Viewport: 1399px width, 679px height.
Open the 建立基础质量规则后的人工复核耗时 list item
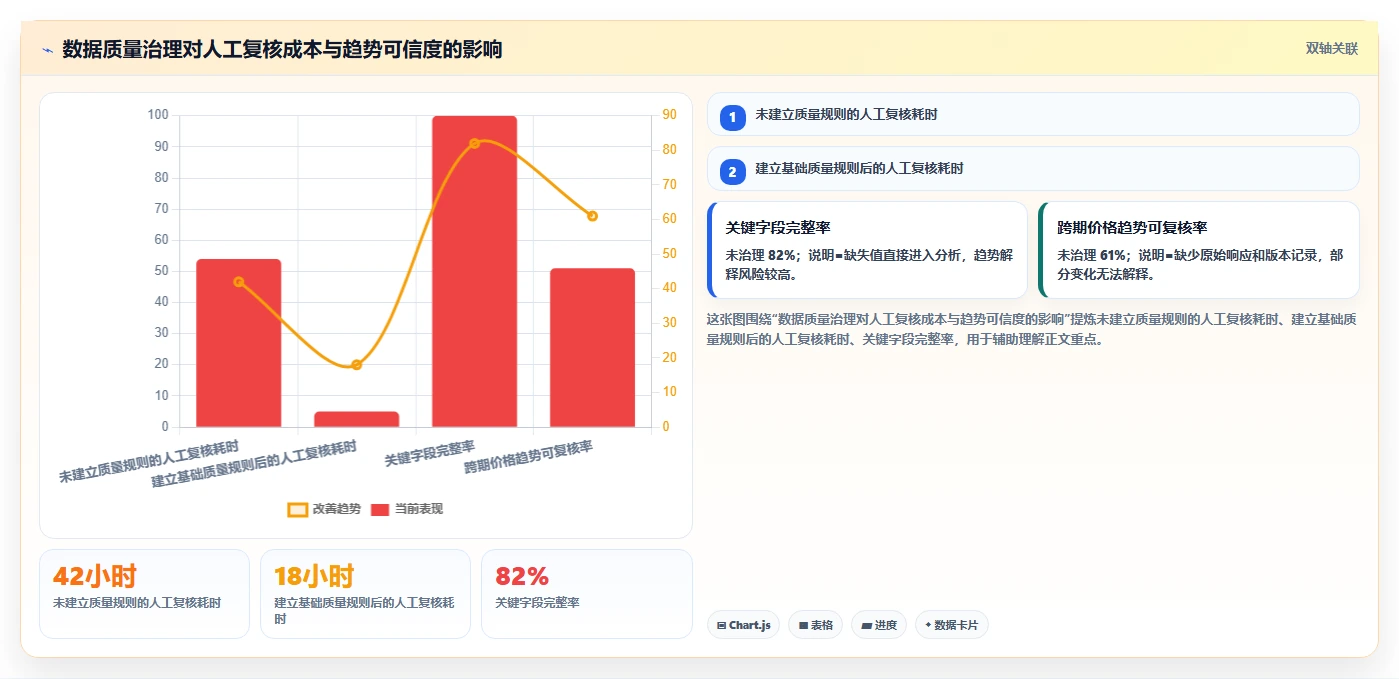tap(1033, 169)
